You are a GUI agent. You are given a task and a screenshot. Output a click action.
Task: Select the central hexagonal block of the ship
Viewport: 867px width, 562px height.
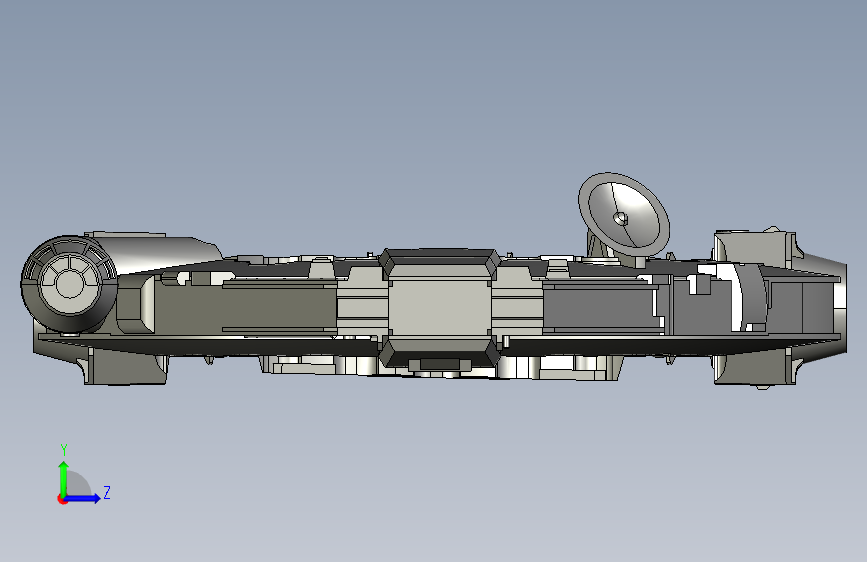coord(440,307)
